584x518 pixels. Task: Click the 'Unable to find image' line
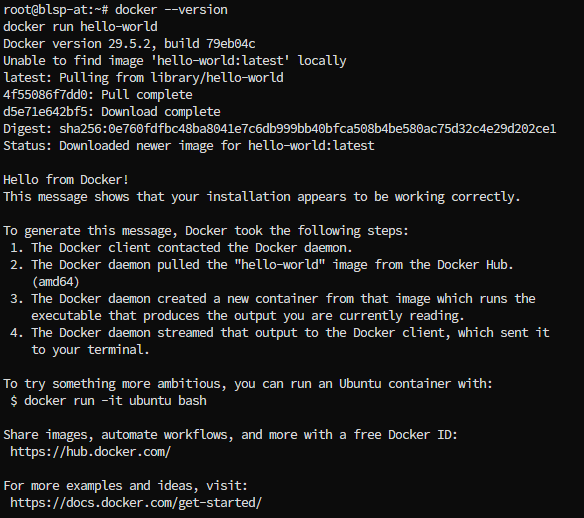pos(175,61)
